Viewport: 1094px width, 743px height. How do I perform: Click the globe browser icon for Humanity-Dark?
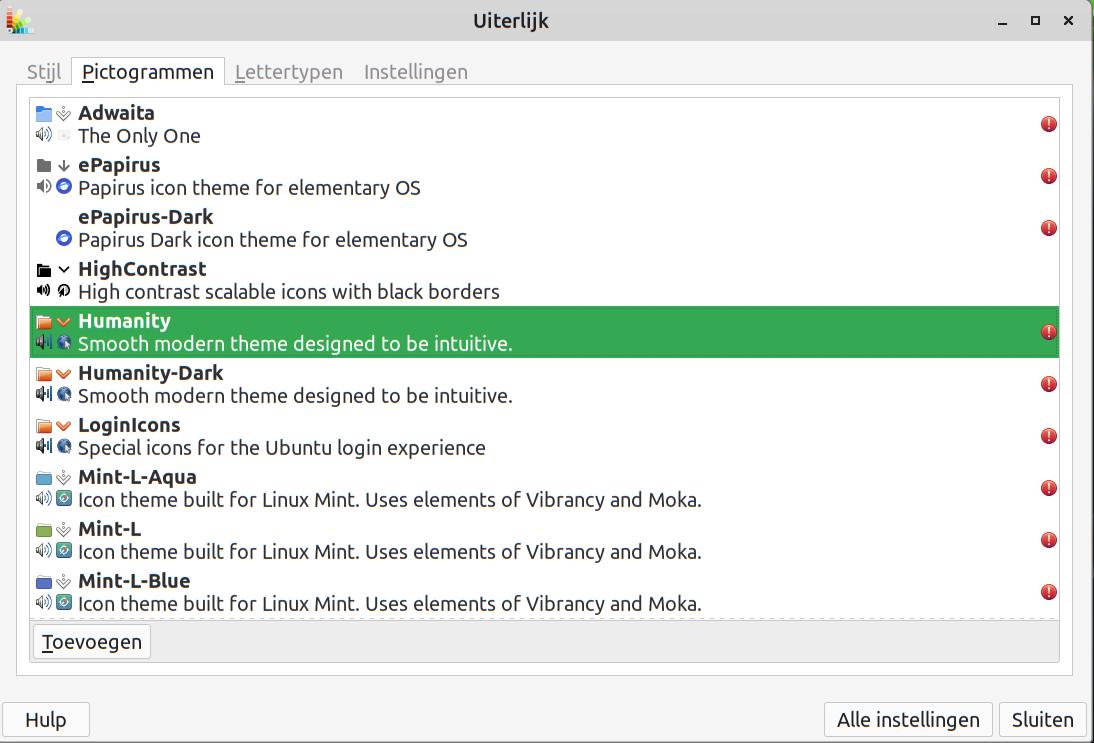[63, 394]
